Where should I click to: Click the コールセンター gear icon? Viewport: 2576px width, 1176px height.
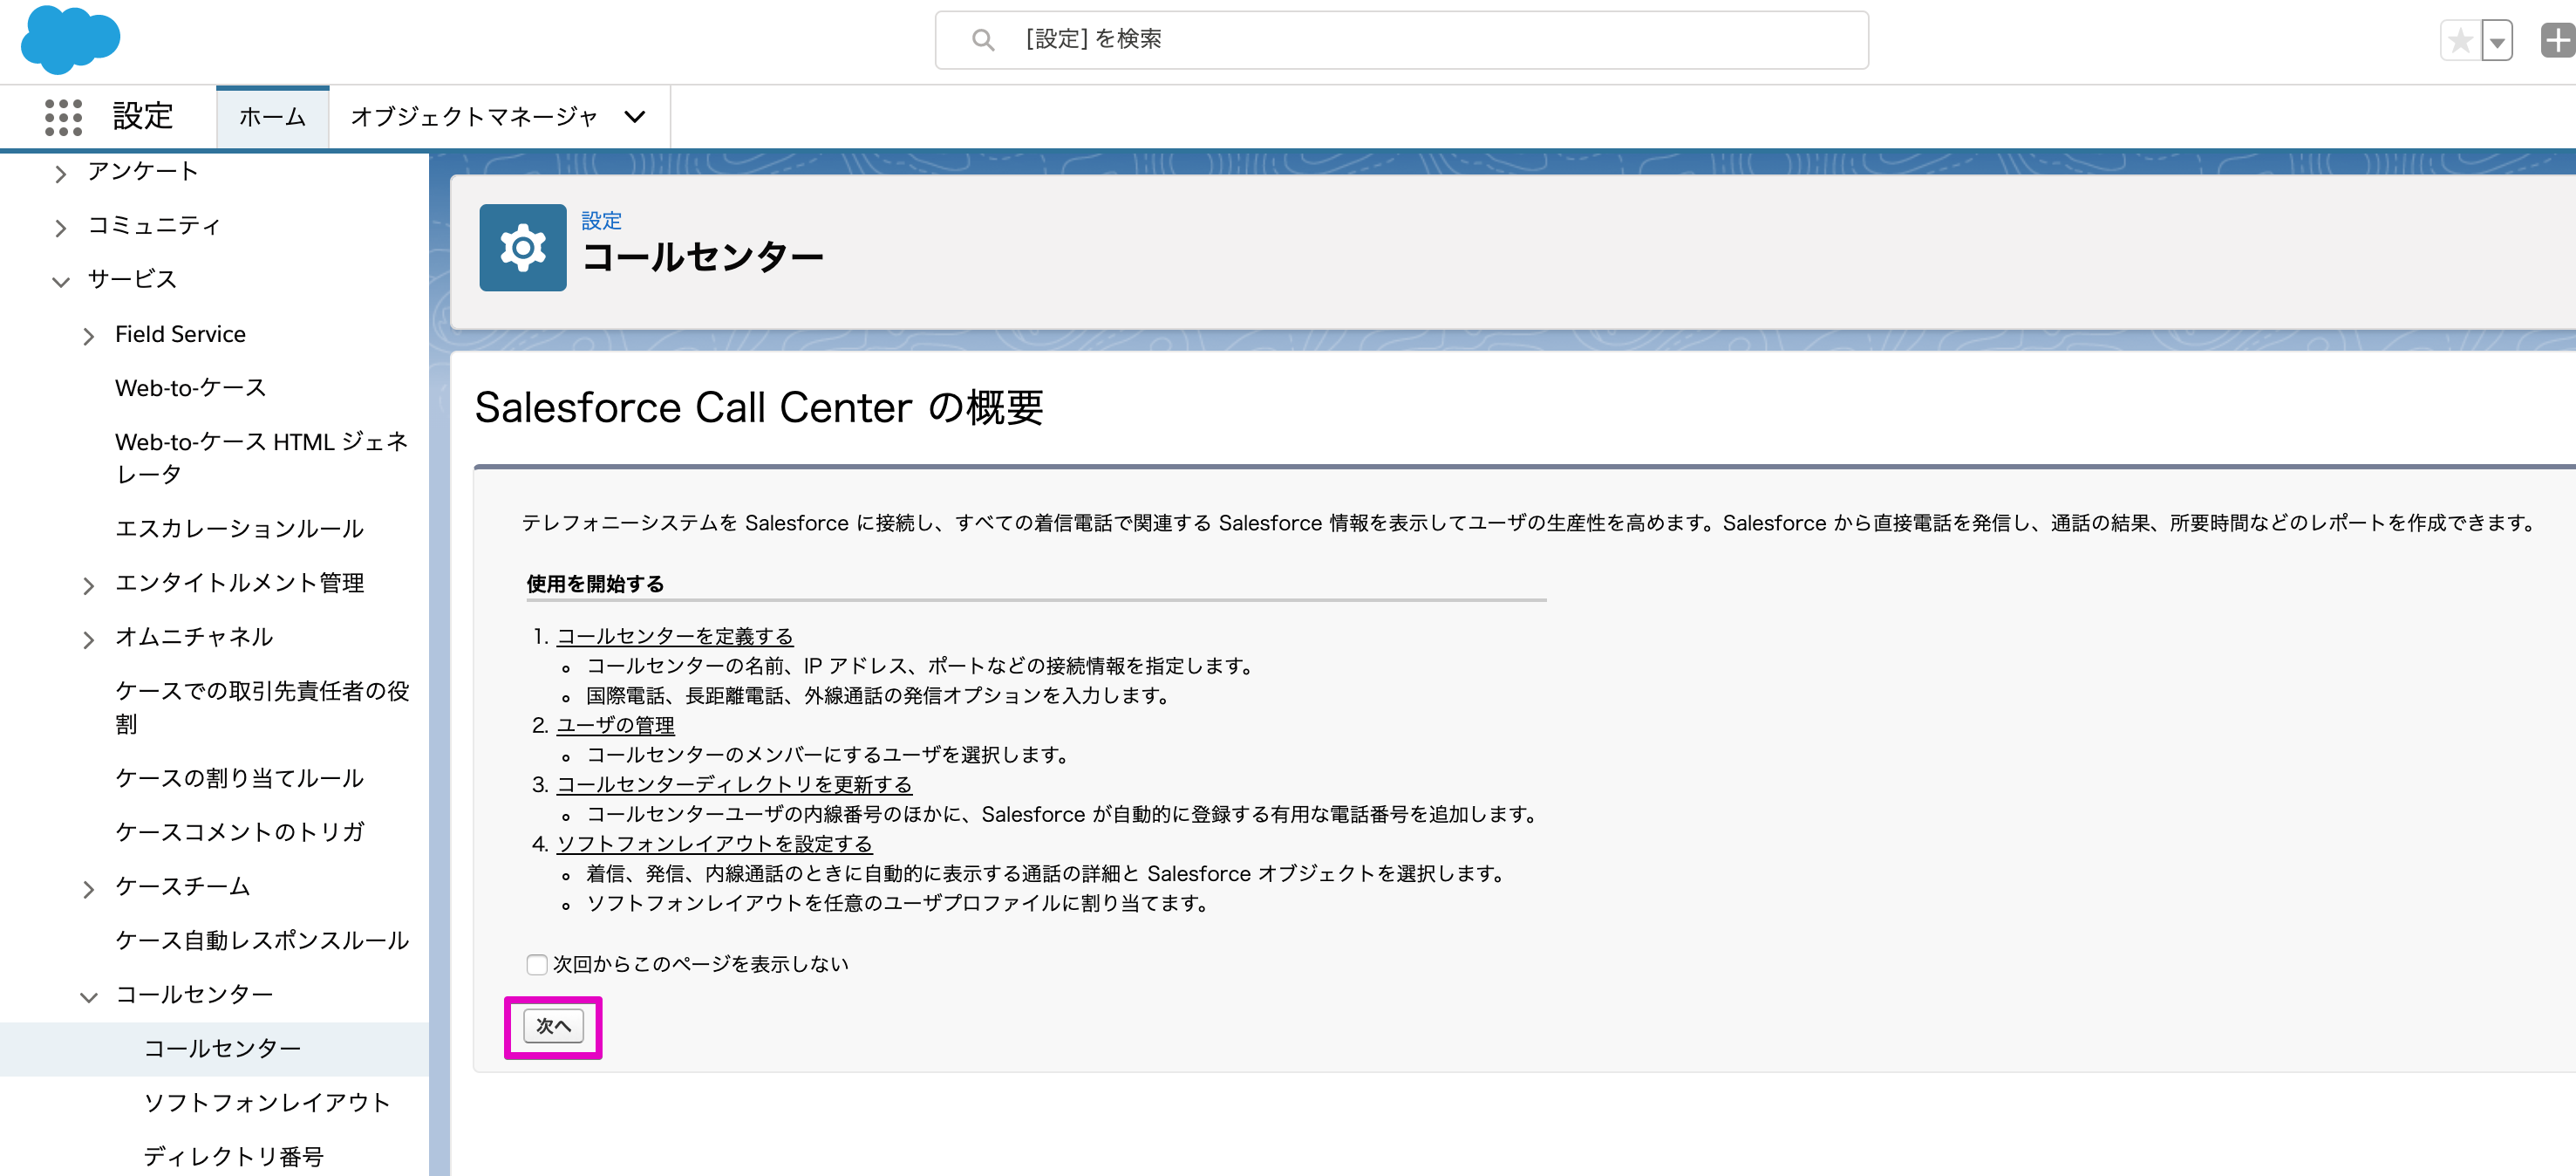(x=523, y=247)
